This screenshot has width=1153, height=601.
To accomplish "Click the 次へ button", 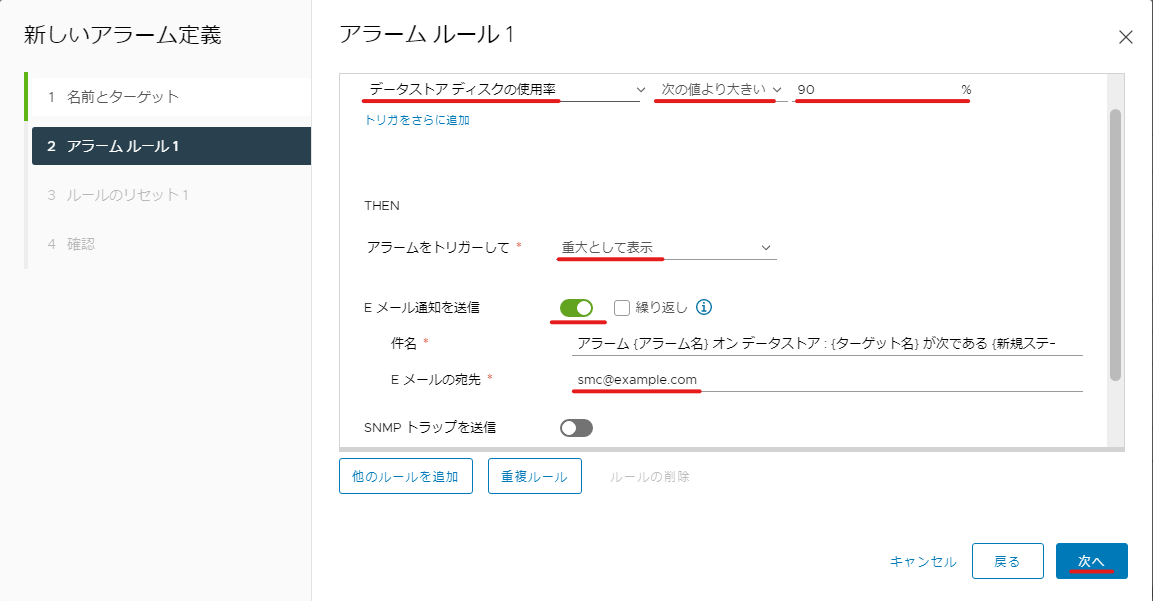I will [x=1091, y=561].
